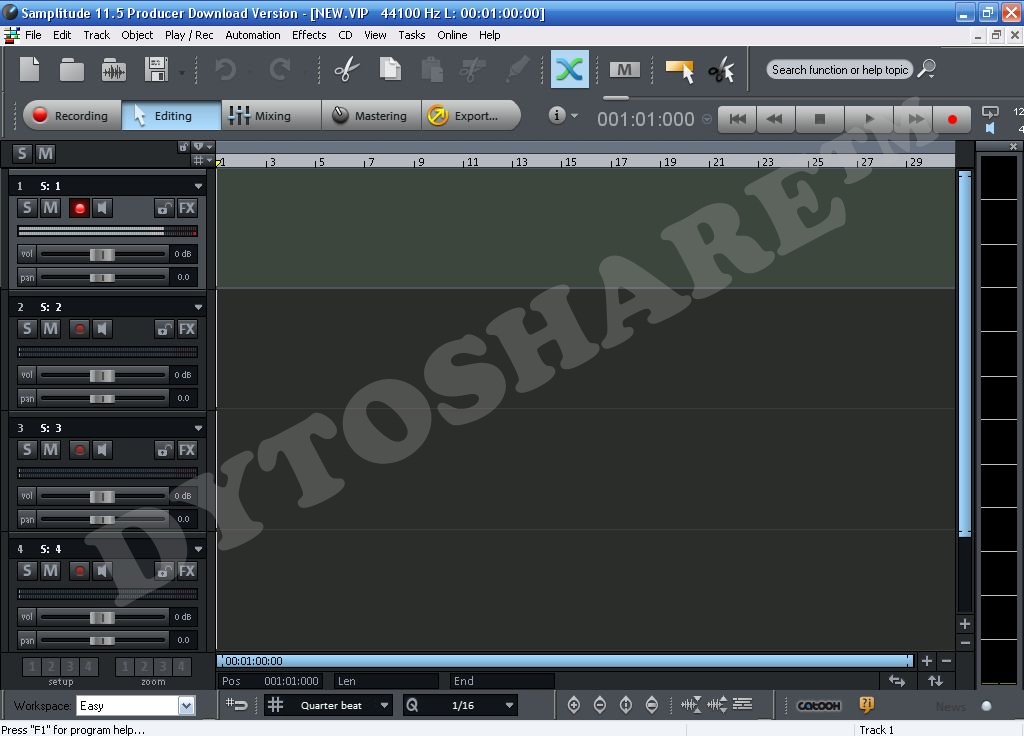Mute track 3
Image resolution: width=1024 pixels, height=736 pixels.
point(50,450)
